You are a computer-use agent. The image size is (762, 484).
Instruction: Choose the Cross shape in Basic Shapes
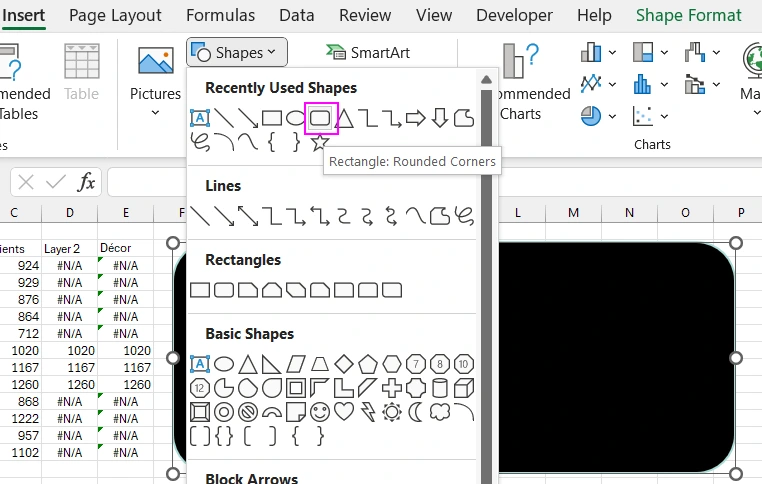coord(392,388)
